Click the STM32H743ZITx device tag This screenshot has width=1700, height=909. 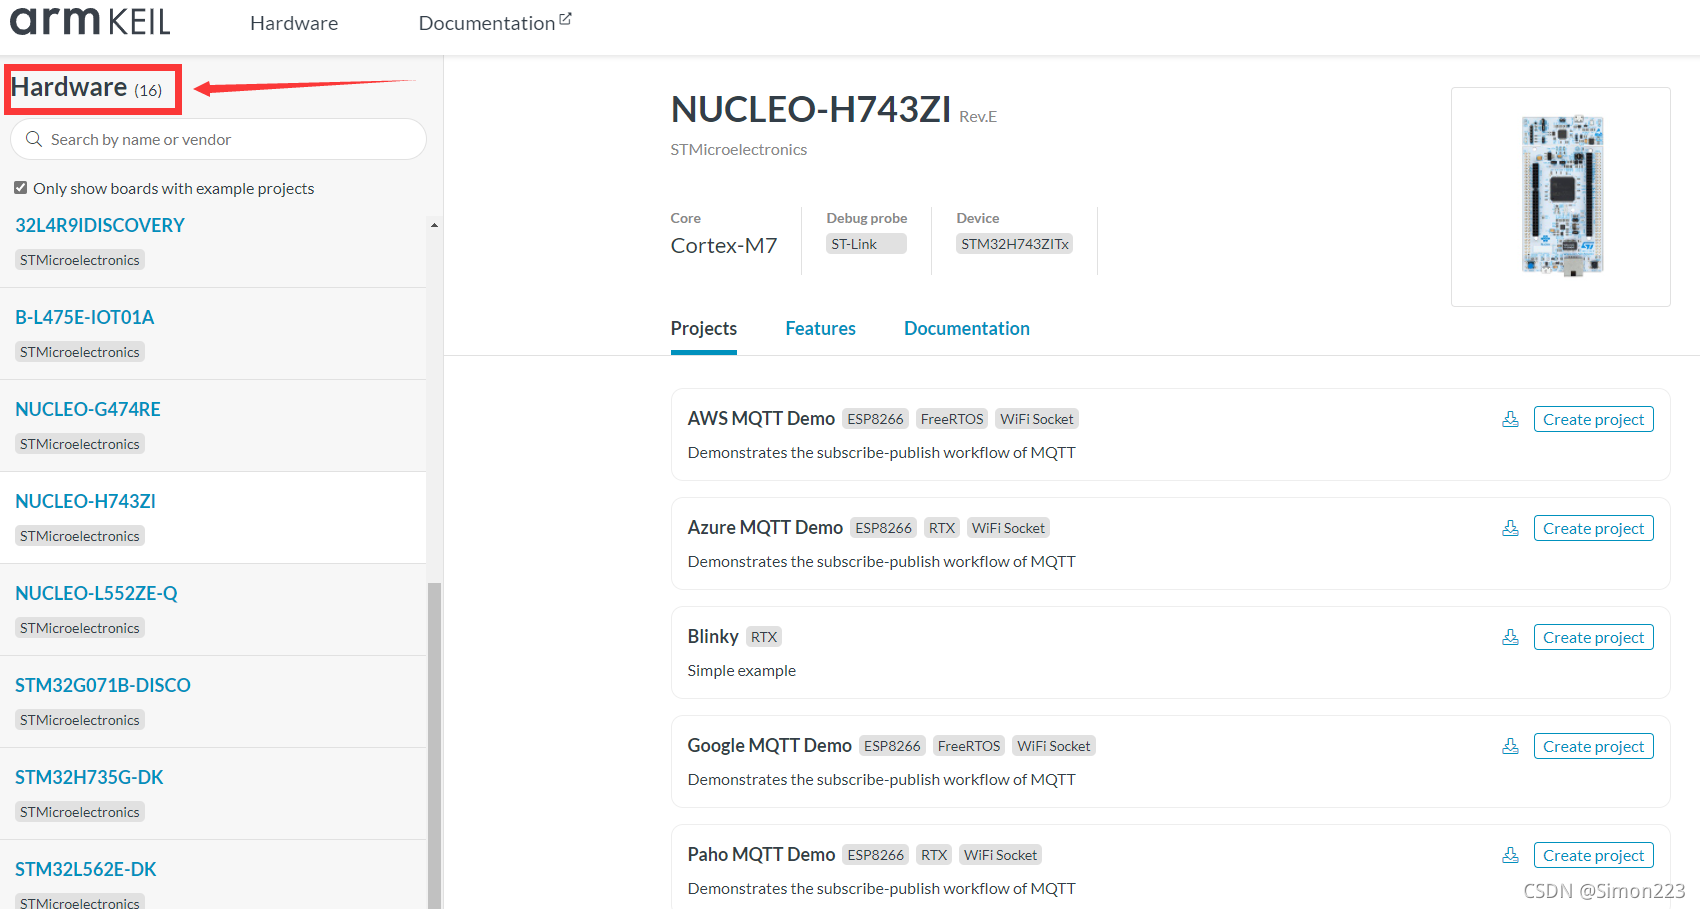[1015, 244]
